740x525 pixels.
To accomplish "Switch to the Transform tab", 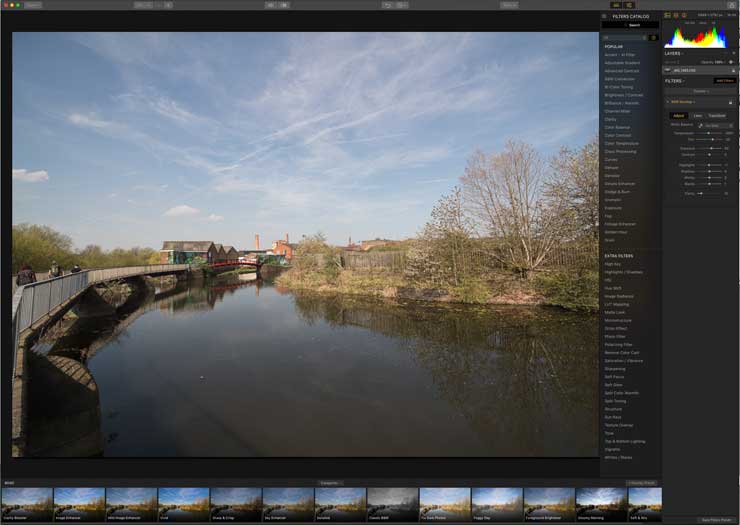I will point(716,116).
